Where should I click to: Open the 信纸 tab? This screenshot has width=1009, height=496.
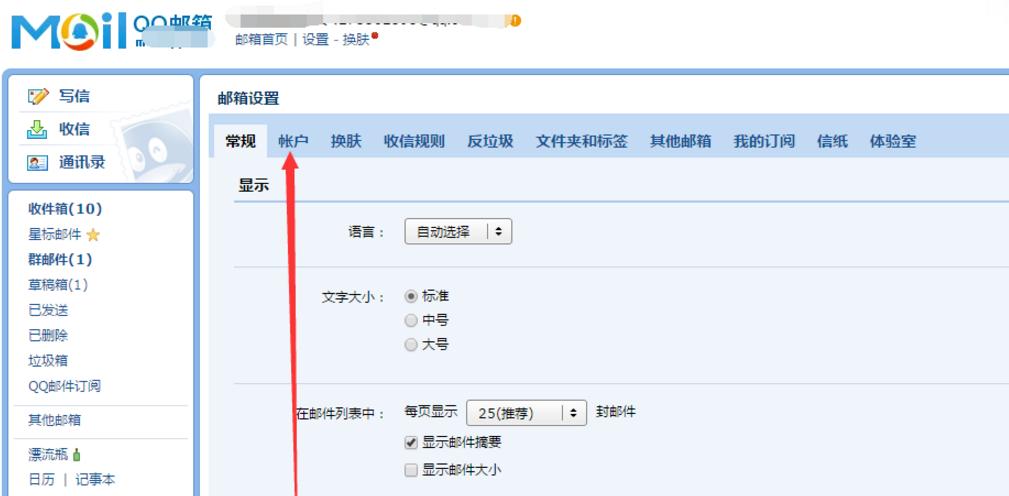pyautogui.click(x=832, y=142)
